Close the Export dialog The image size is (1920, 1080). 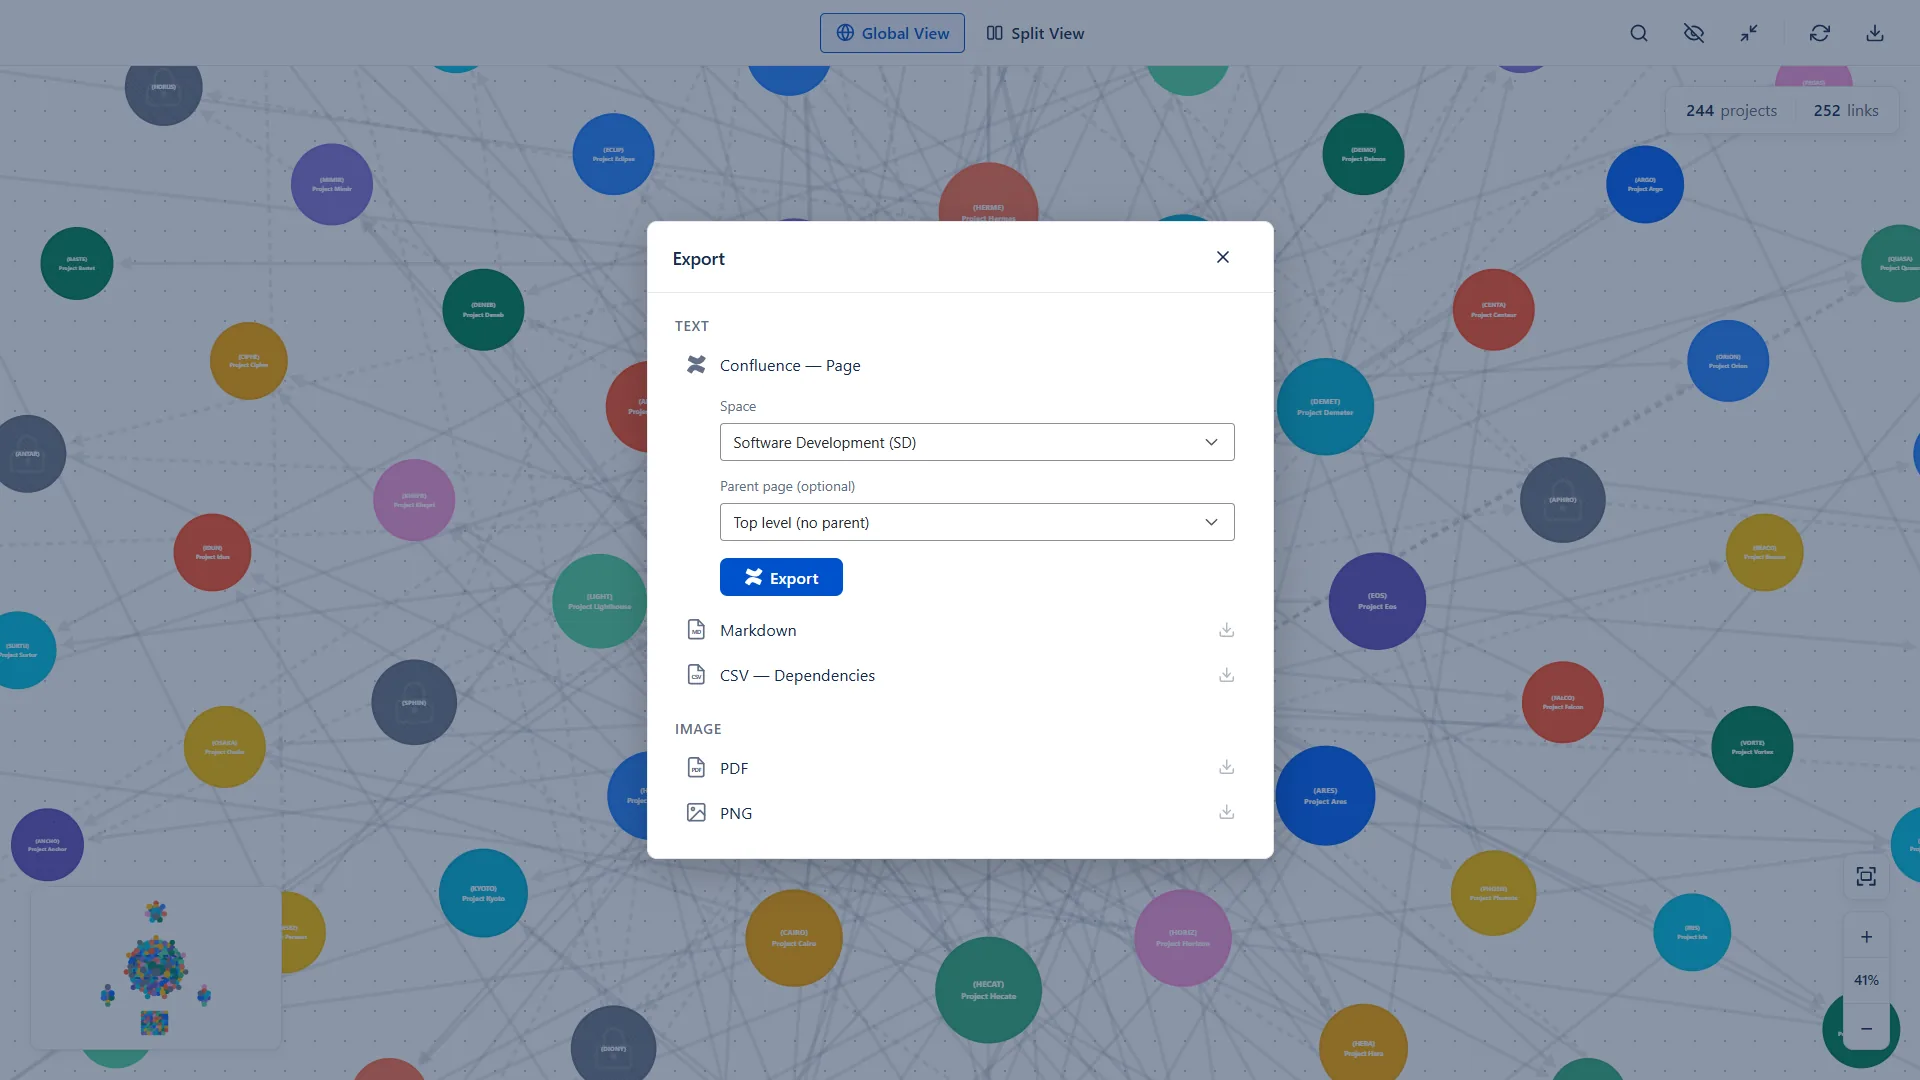coord(1223,257)
